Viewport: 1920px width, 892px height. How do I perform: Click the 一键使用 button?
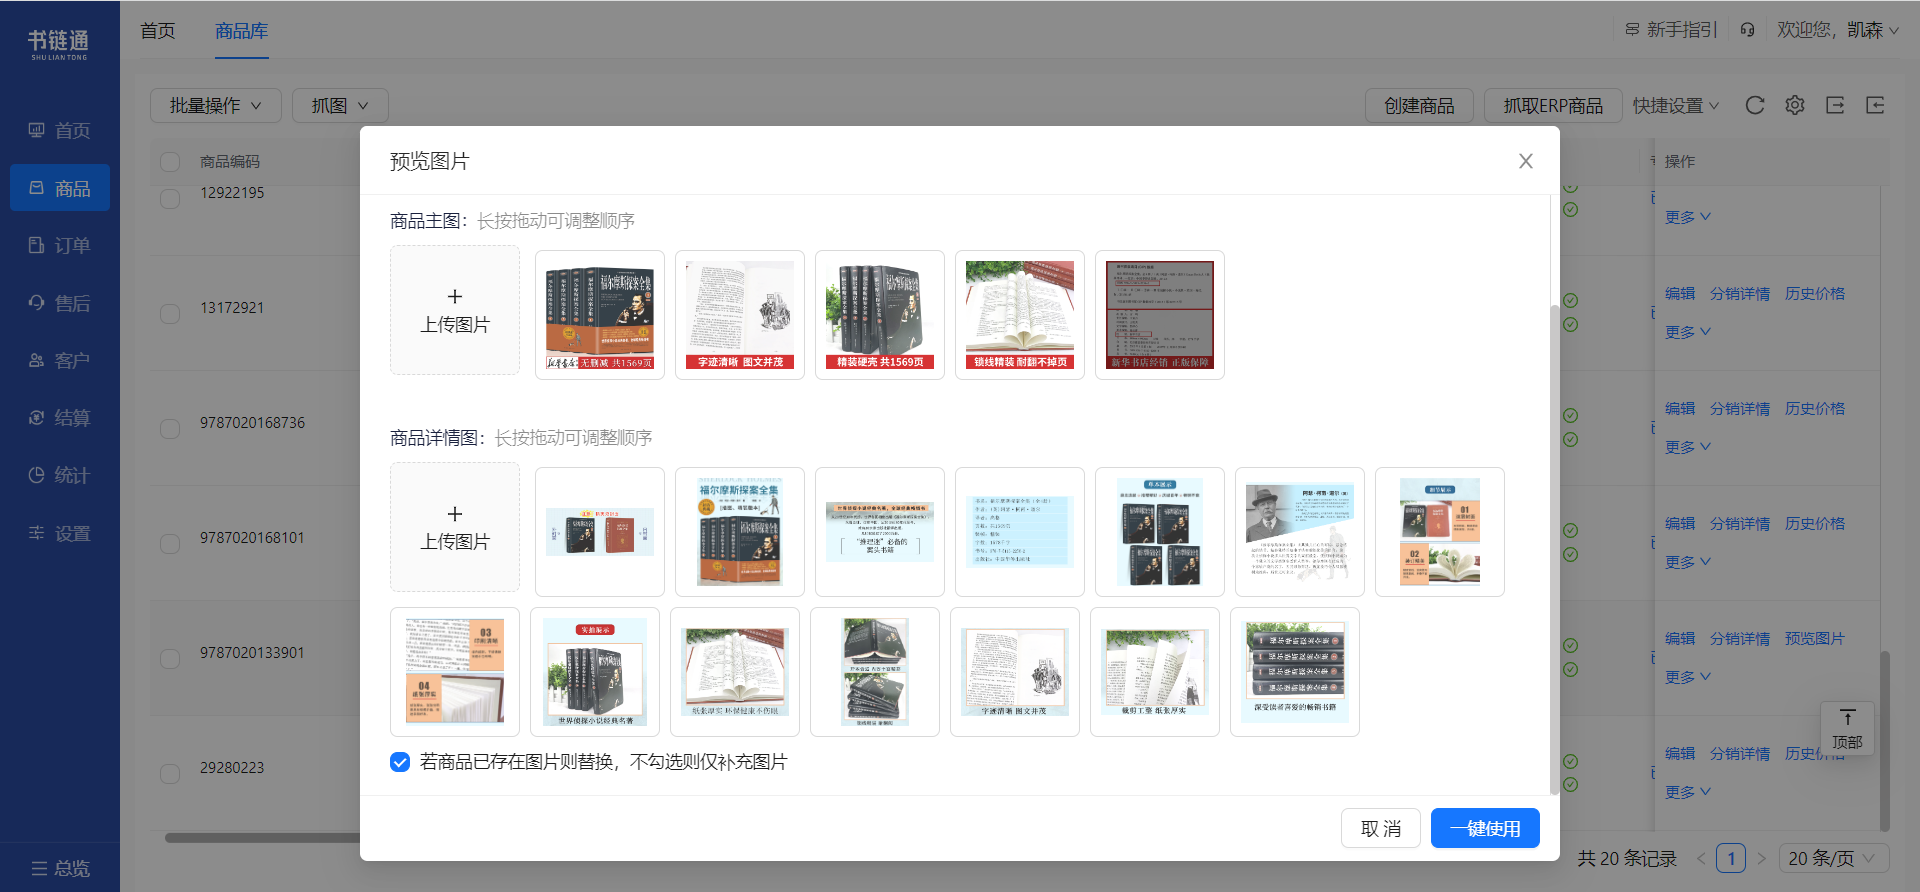point(1485,828)
